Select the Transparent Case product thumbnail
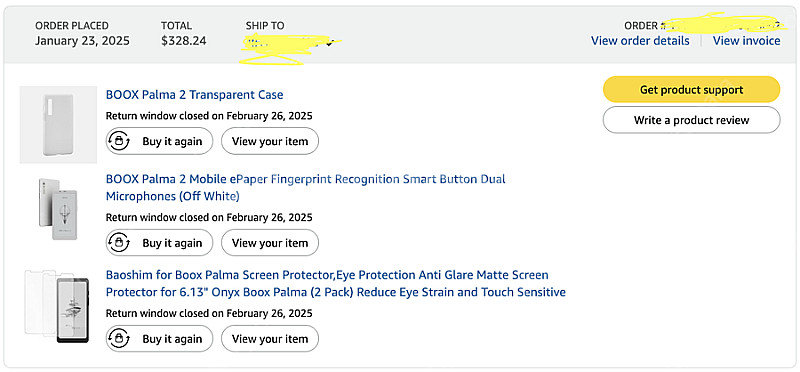Screen dimensions: 800x372 point(58,125)
